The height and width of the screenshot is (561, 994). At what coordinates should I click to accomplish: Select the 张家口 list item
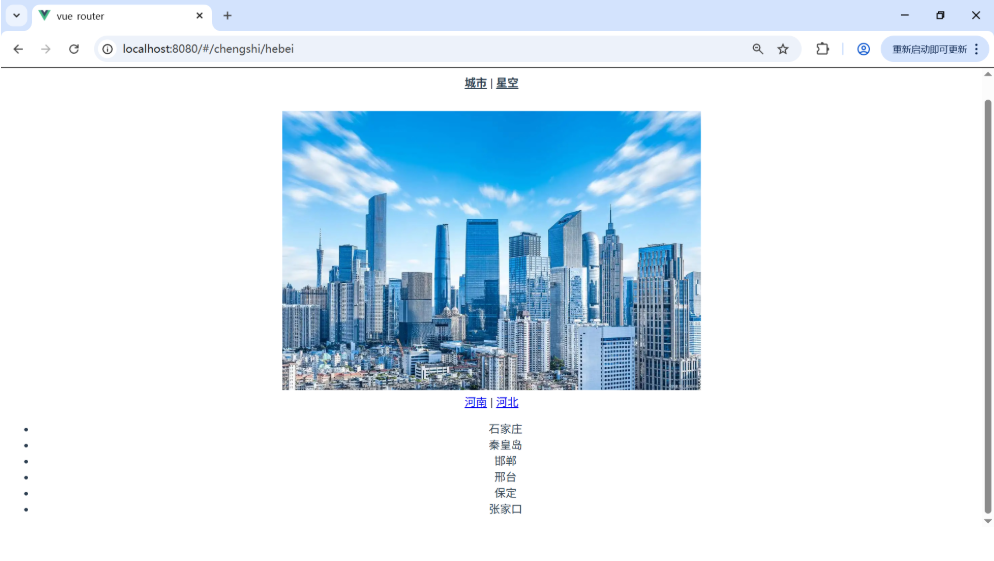coord(505,509)
